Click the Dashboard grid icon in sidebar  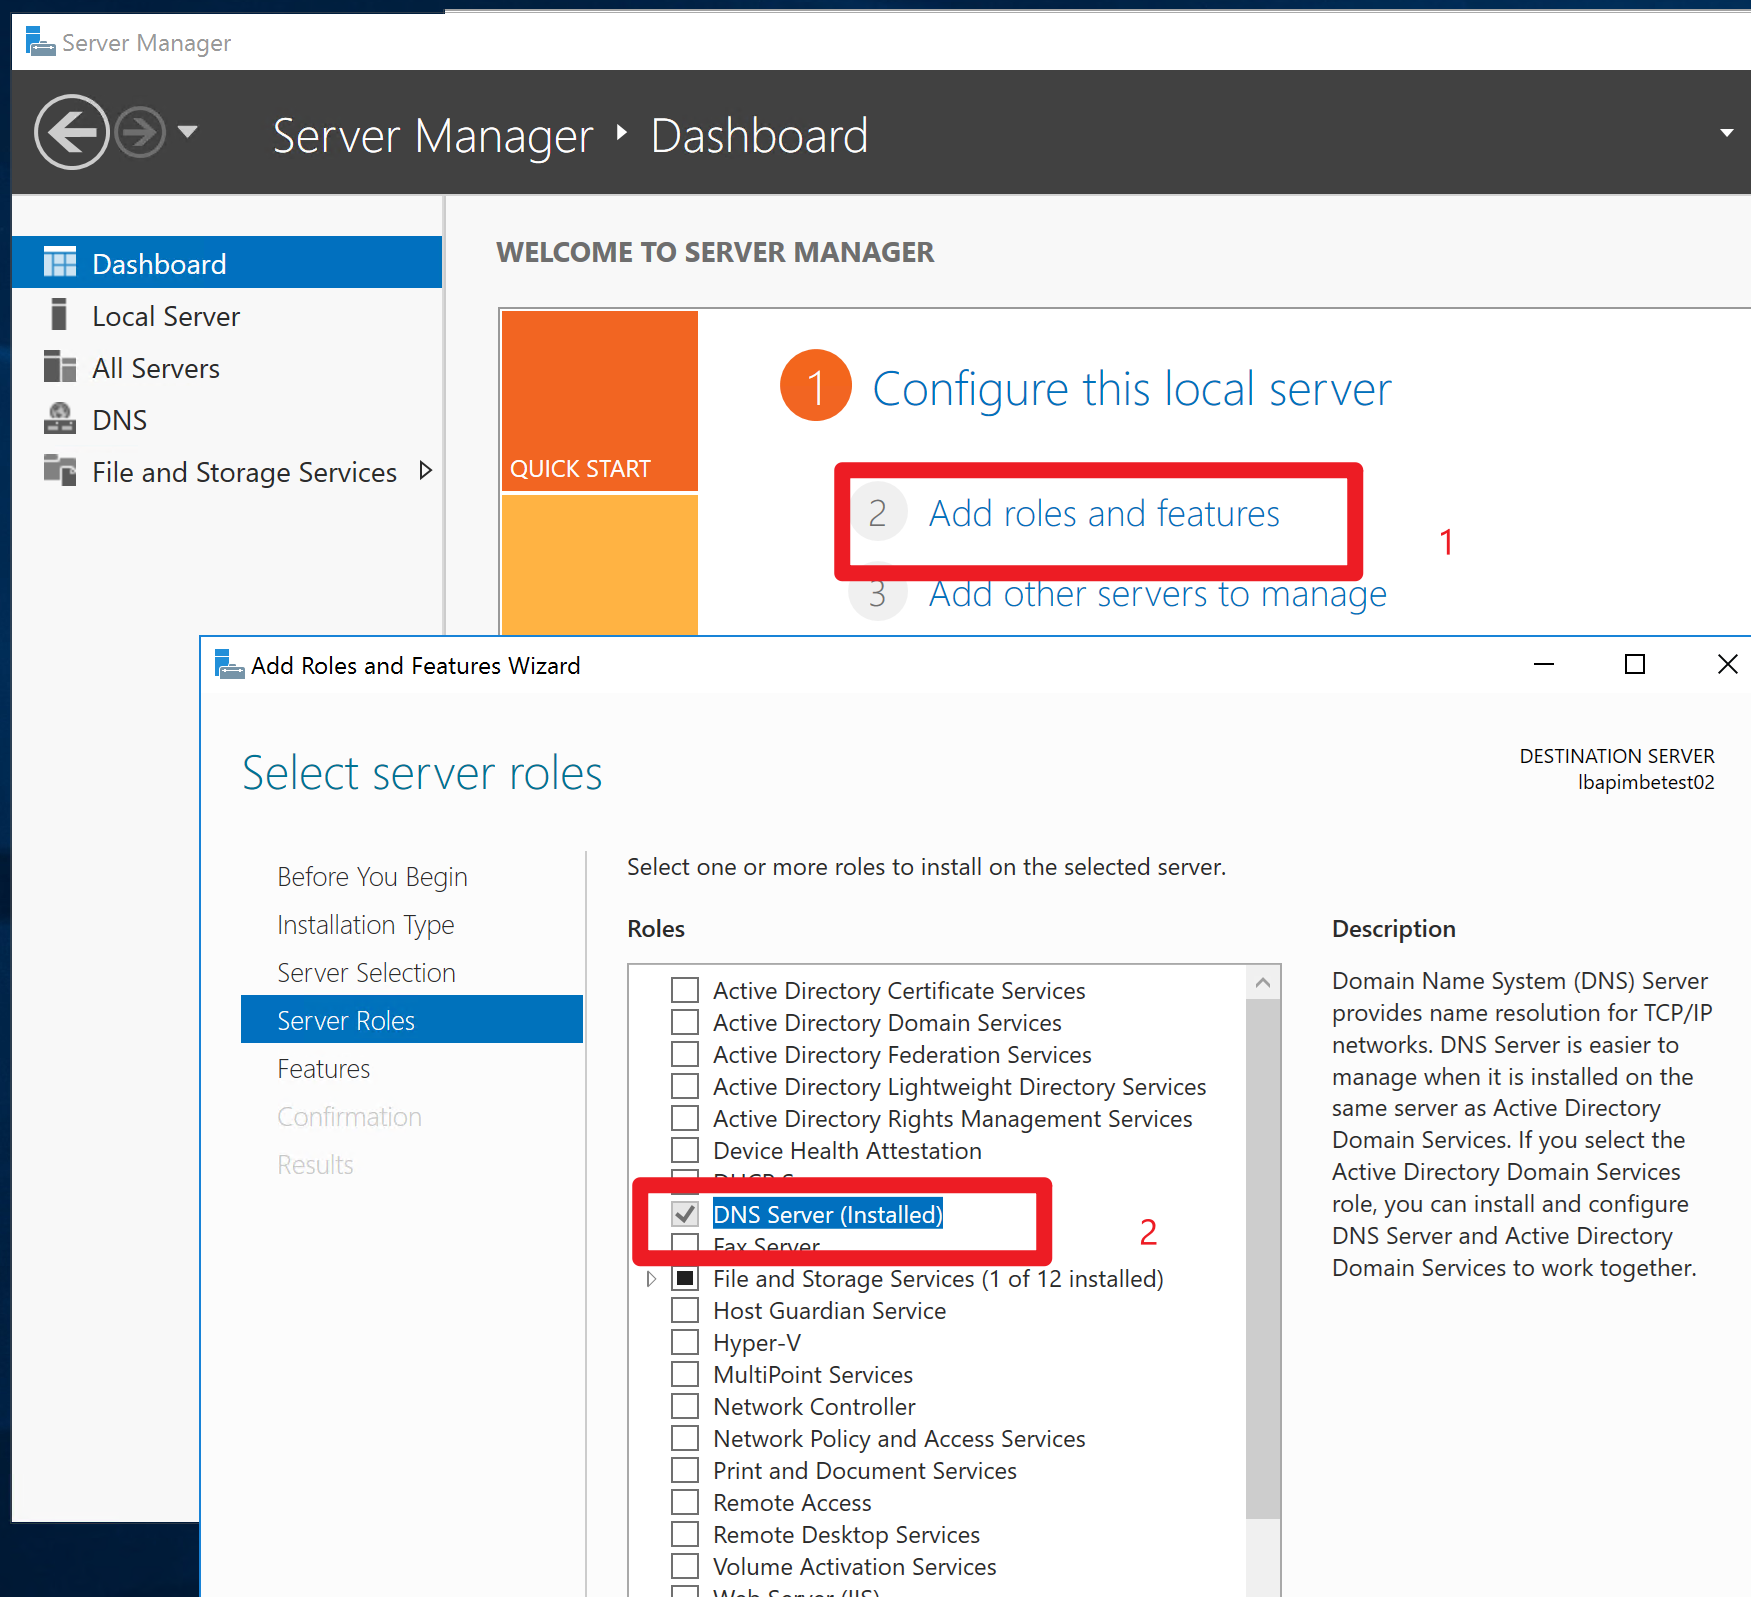(x=60, y=263)
